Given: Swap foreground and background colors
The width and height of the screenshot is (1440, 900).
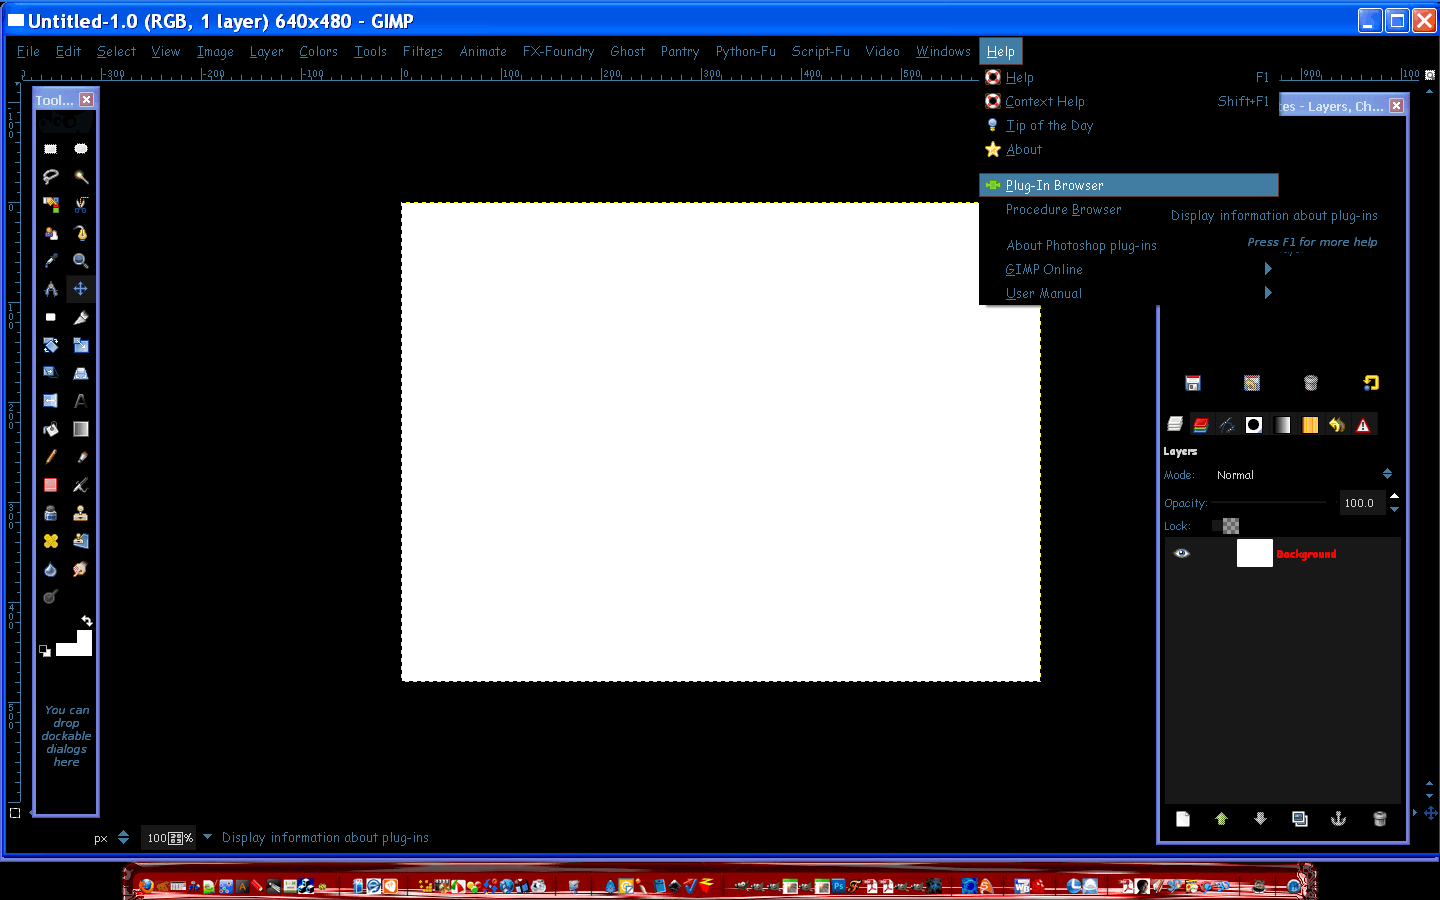Looking at the screenshot, I should [86, 621].
